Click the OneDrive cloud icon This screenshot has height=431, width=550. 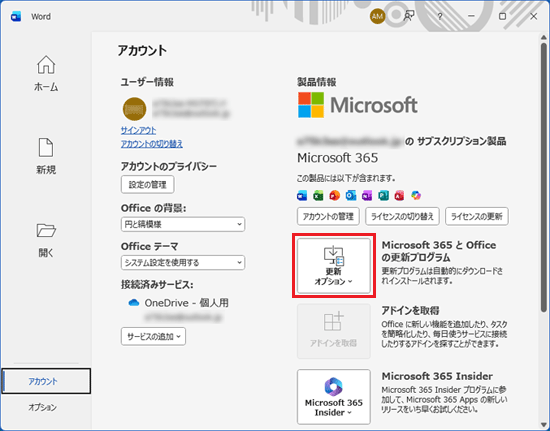pos(134,303)
